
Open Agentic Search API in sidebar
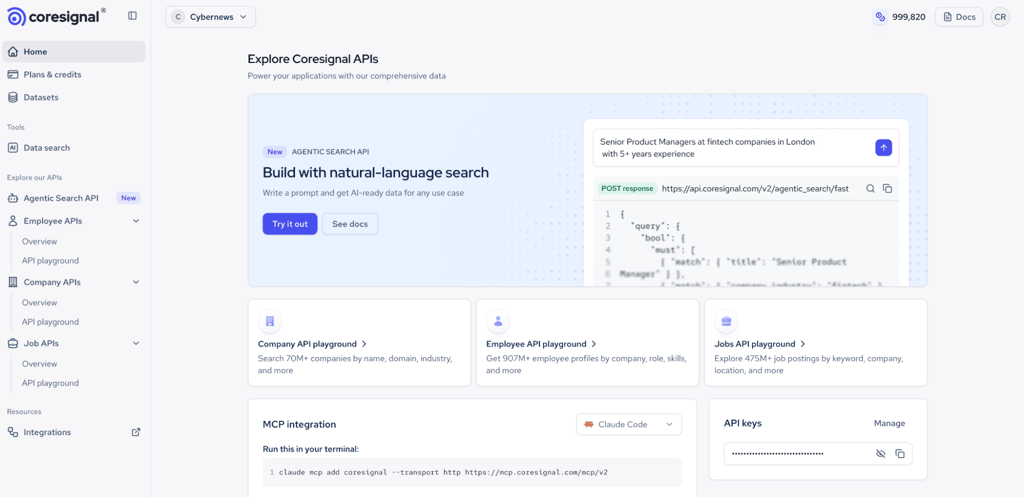(61, 198)
